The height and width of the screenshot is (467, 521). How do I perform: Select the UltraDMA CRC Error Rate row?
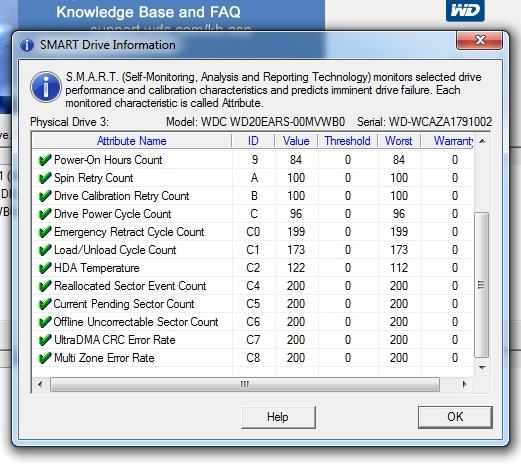(x=253, y=340)
